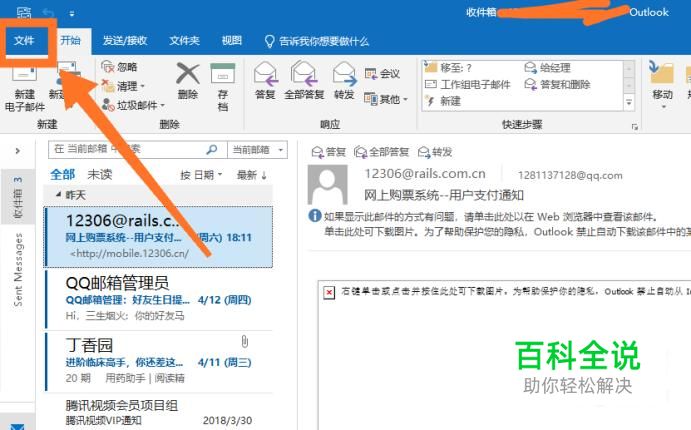This screenshot has width=691, height=430.
Task: Click the Mail icon at bottom left
Action: (x=18, y=426)
